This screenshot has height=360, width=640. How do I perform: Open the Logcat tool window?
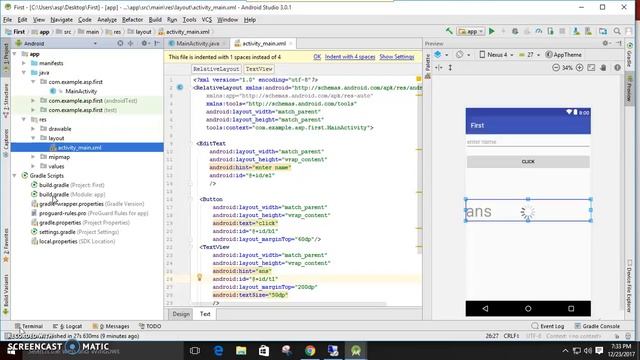68,326
